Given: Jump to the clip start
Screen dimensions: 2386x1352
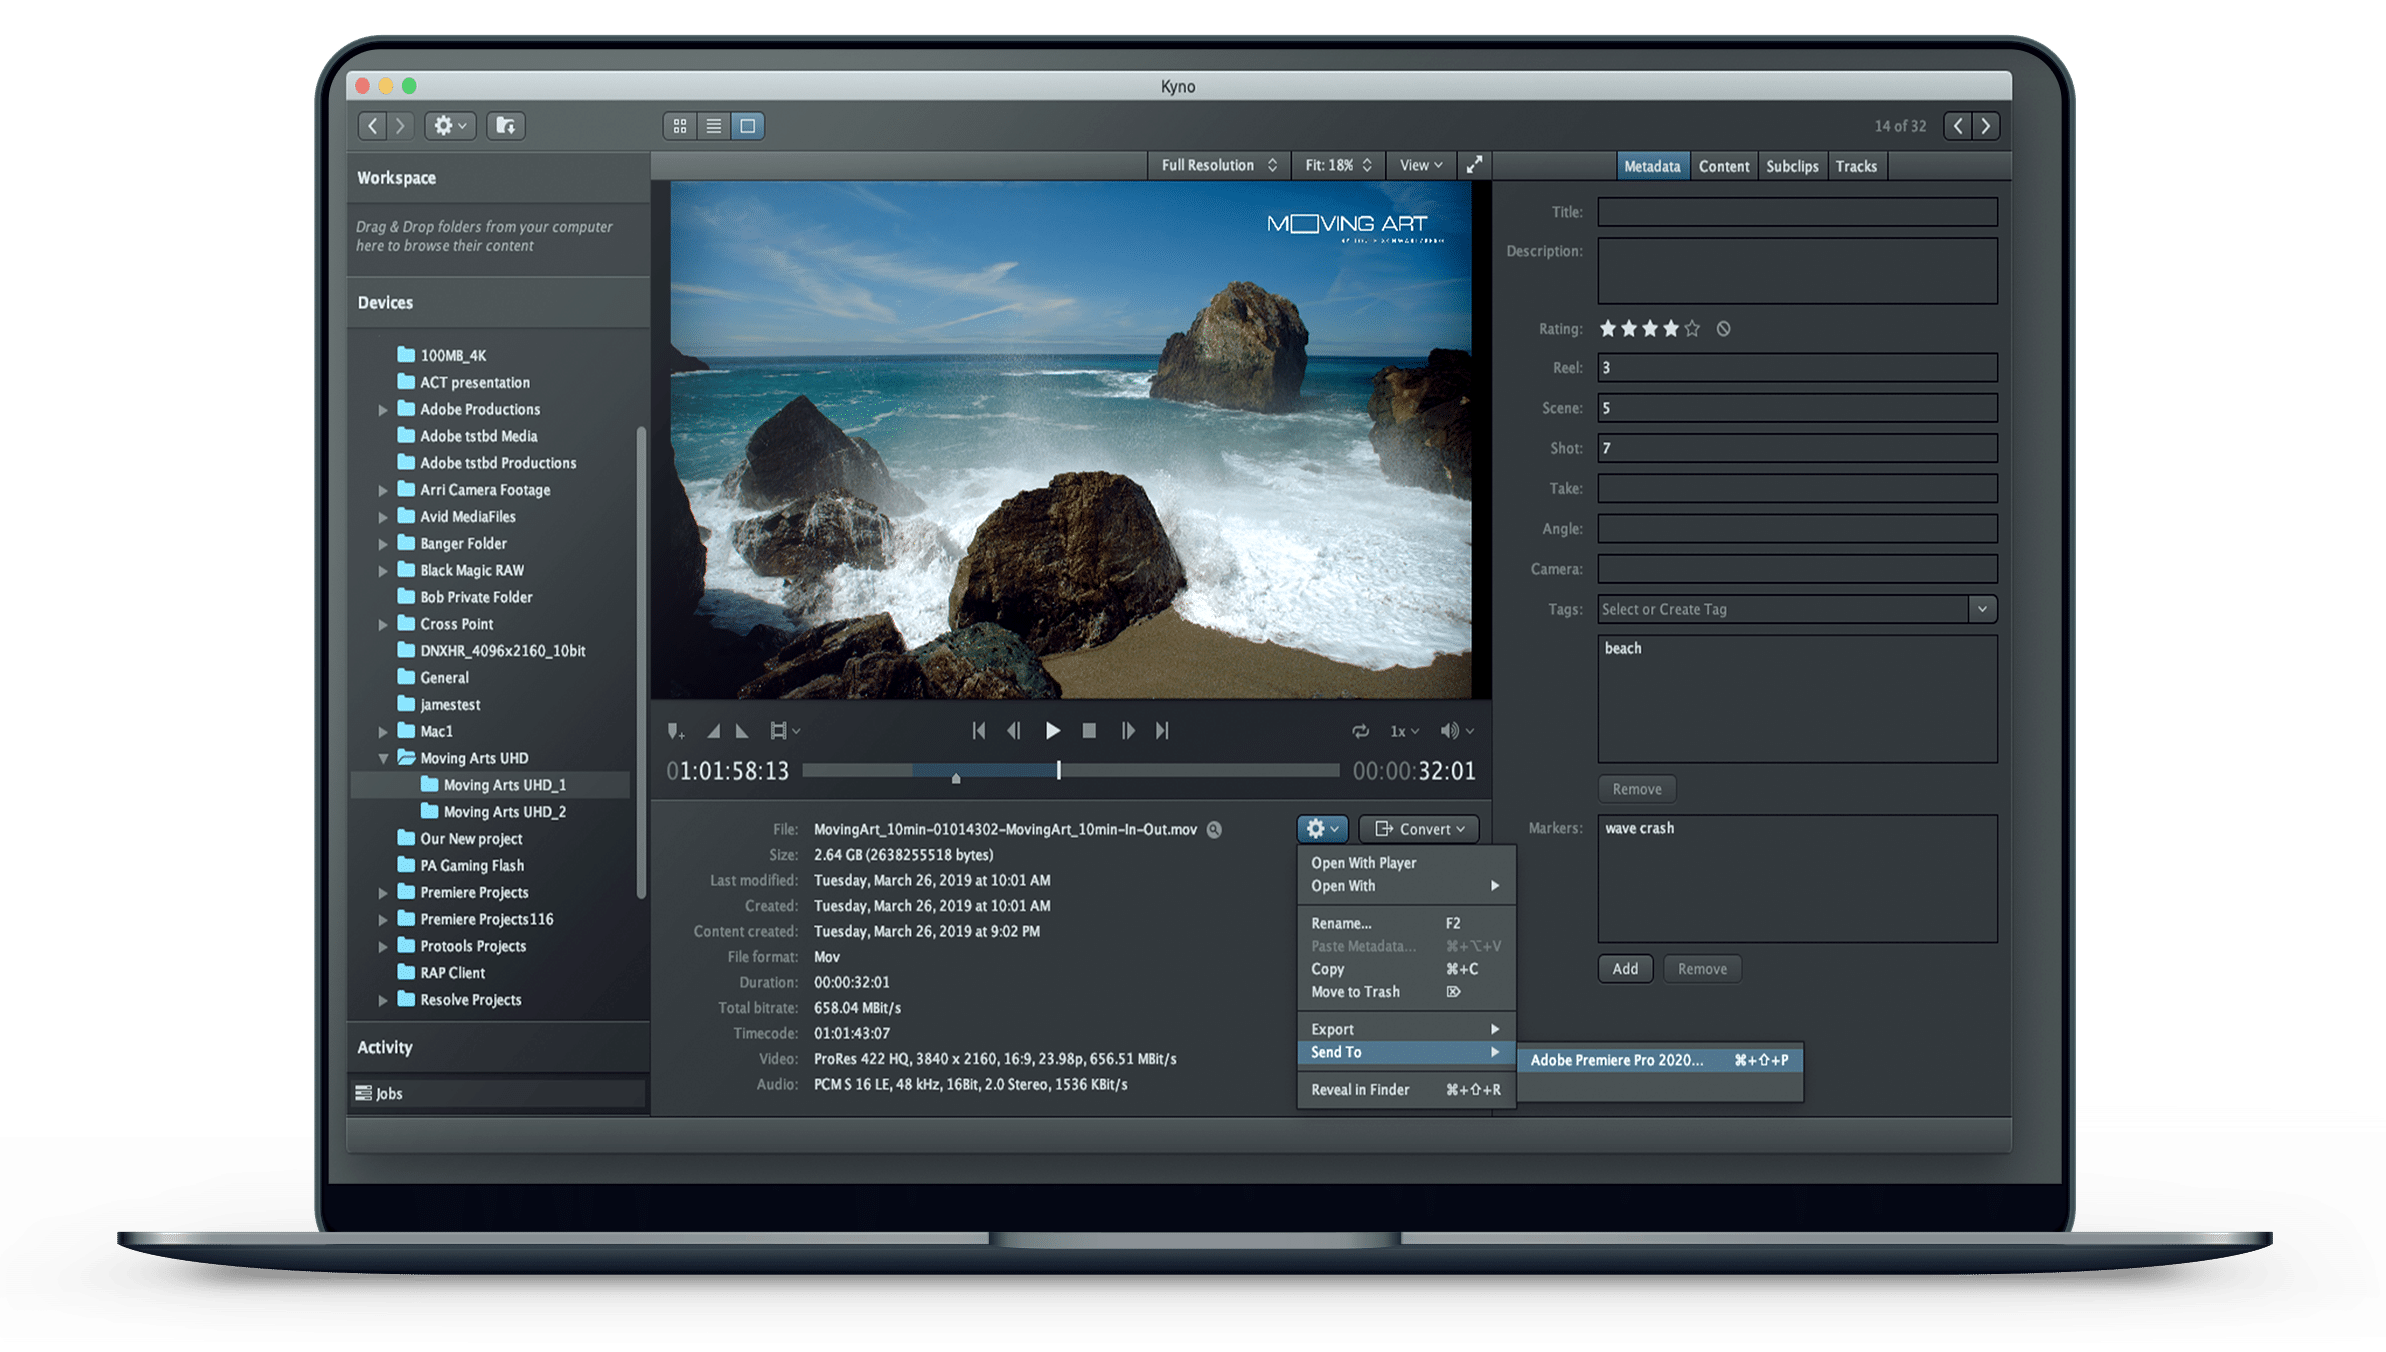Looking at the screenshot, I should click(x=979, y=731).
